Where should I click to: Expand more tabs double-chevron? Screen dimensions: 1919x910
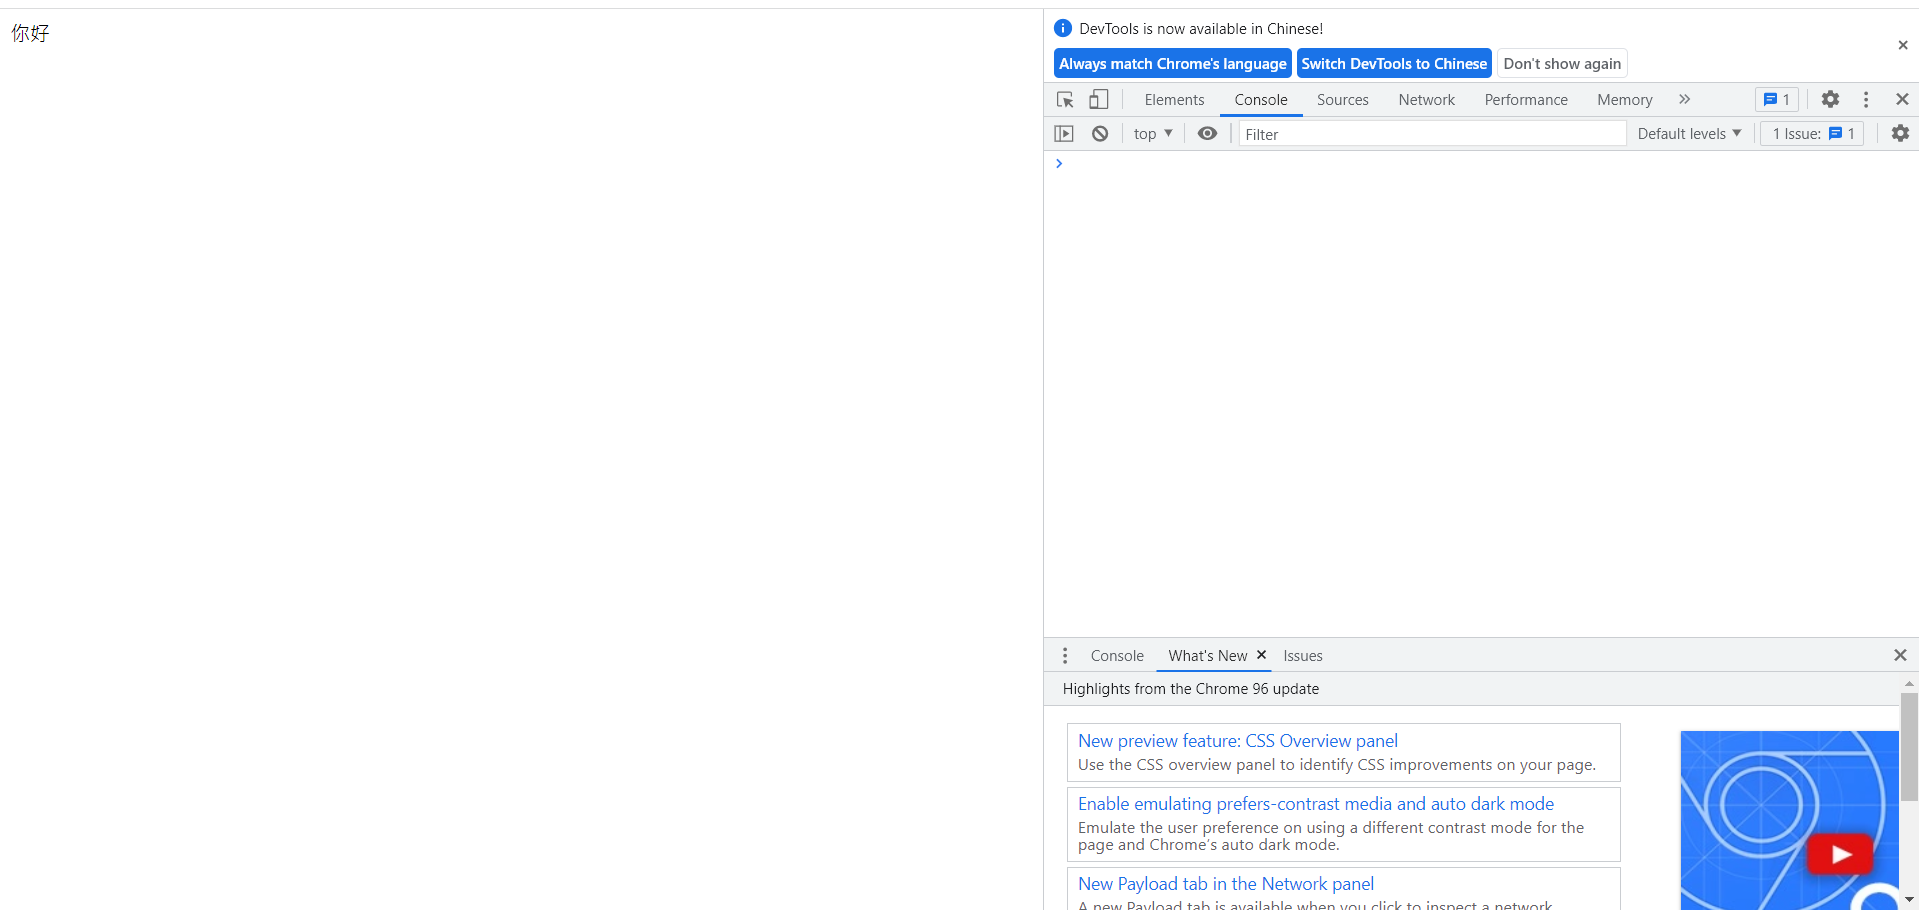1685,99
